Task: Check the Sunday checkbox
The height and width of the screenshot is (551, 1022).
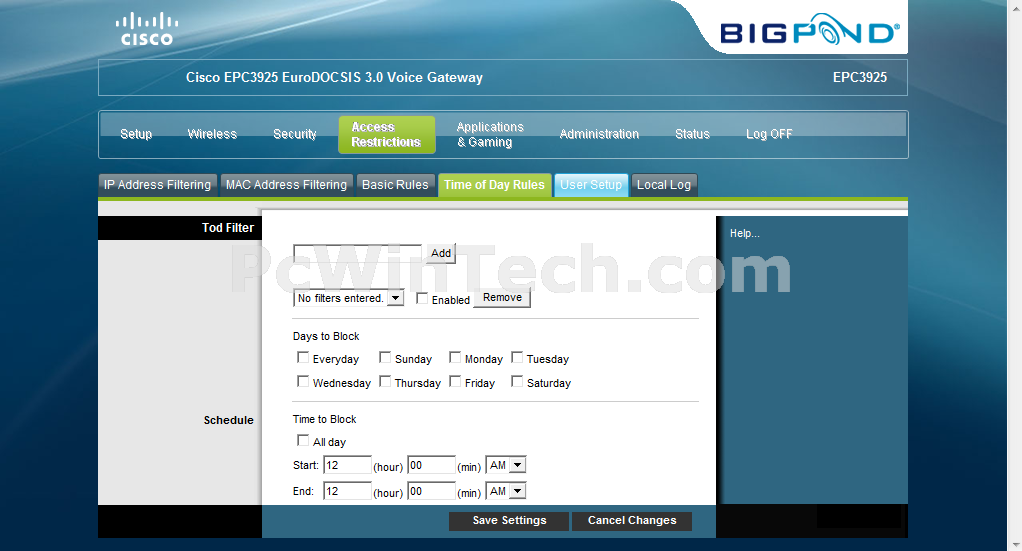Action: pyautogui.click(x=385, y=357)
